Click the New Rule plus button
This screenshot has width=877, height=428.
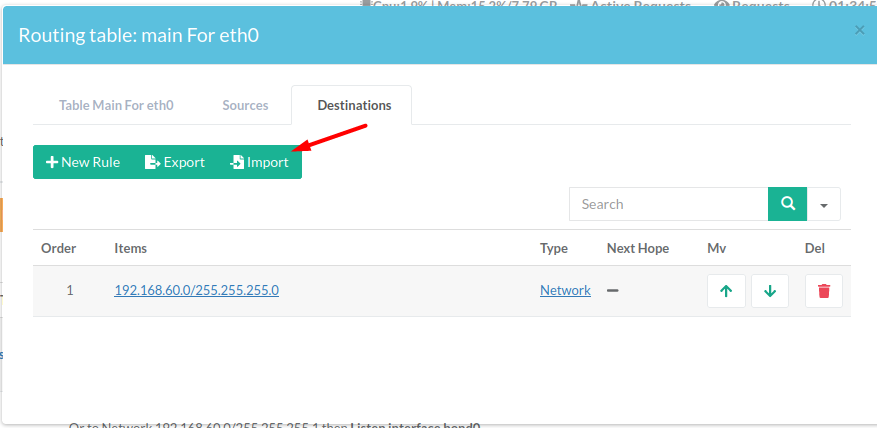(x=83, y=162)
